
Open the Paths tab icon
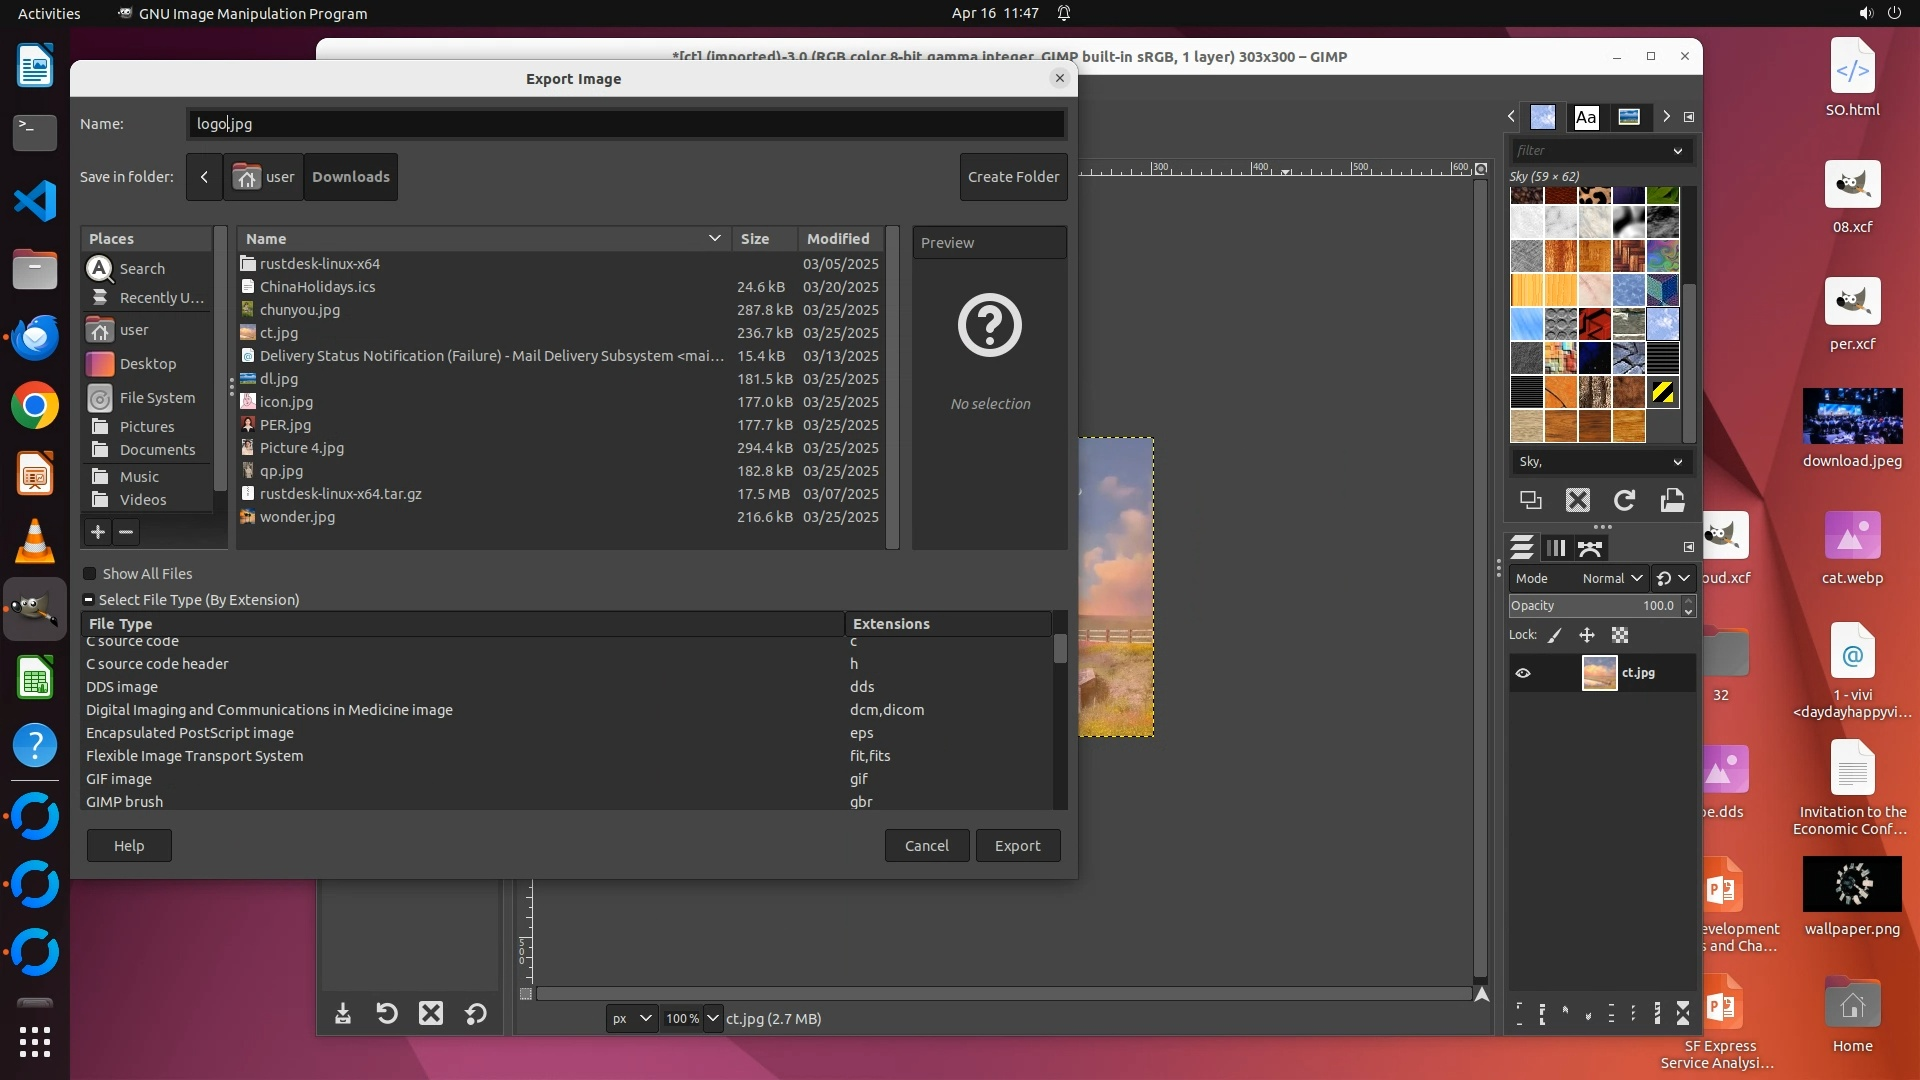[1590, 548]
